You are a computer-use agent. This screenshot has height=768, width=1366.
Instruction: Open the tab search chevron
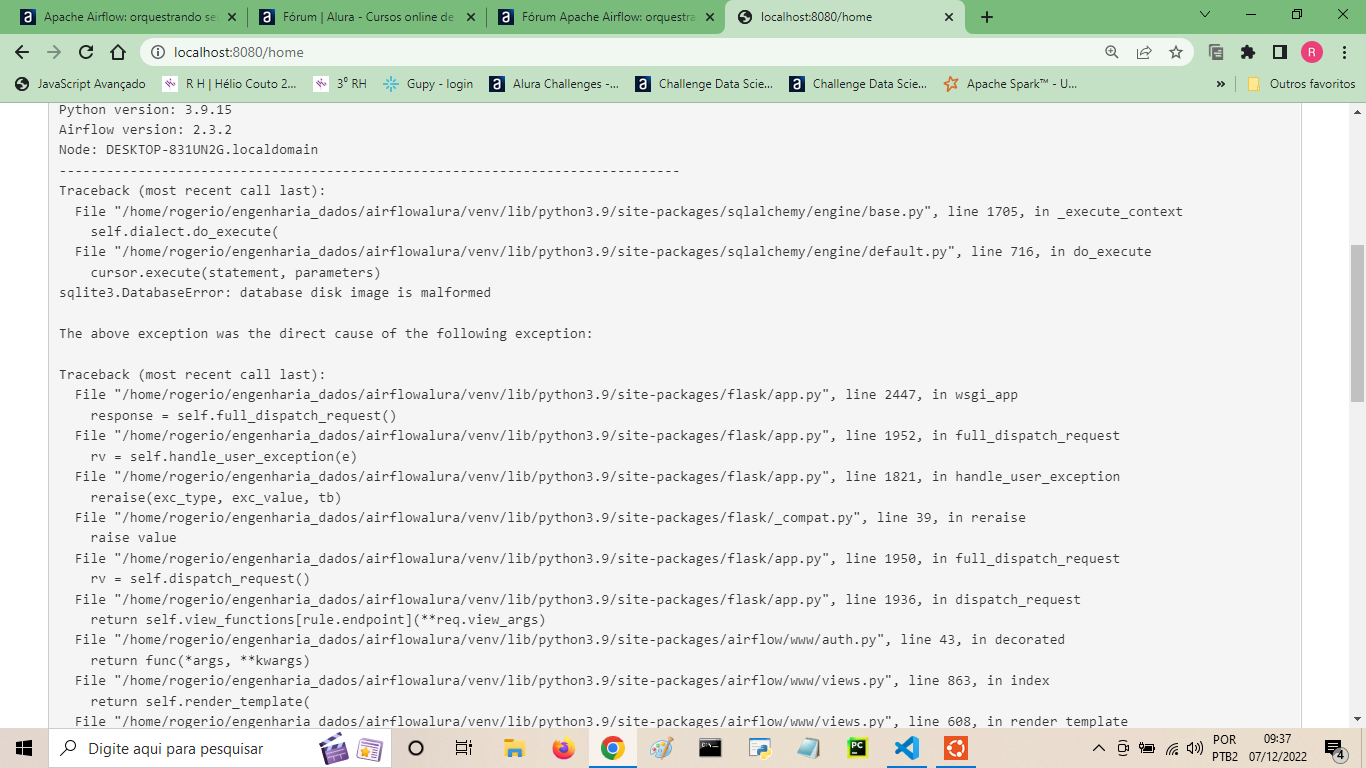click(x=1205, y=15)
